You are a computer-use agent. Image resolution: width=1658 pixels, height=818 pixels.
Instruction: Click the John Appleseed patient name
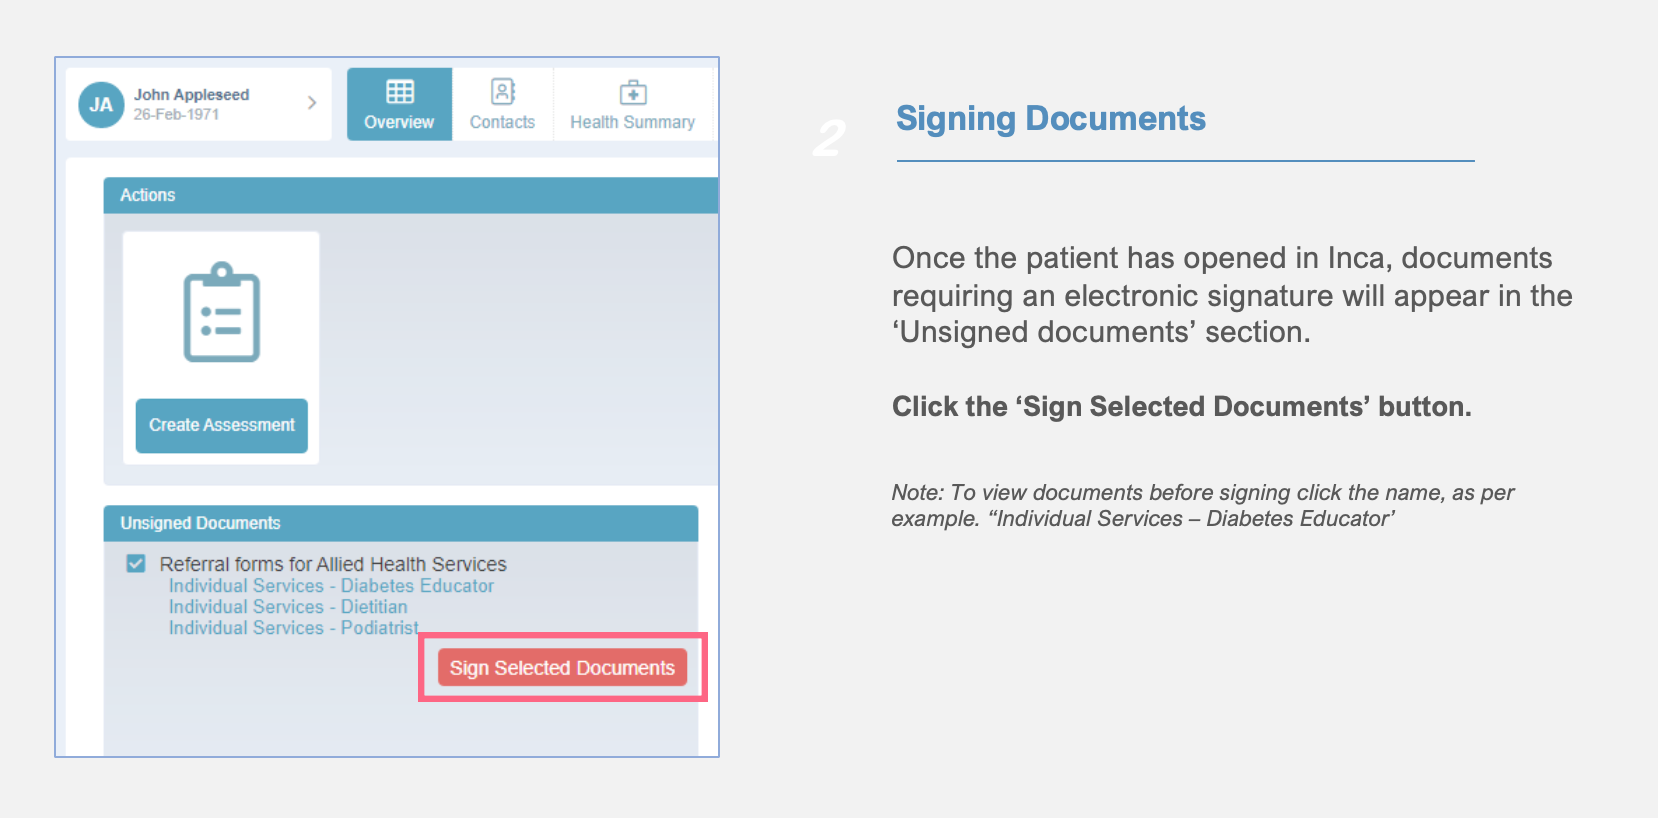coord(191,95)
